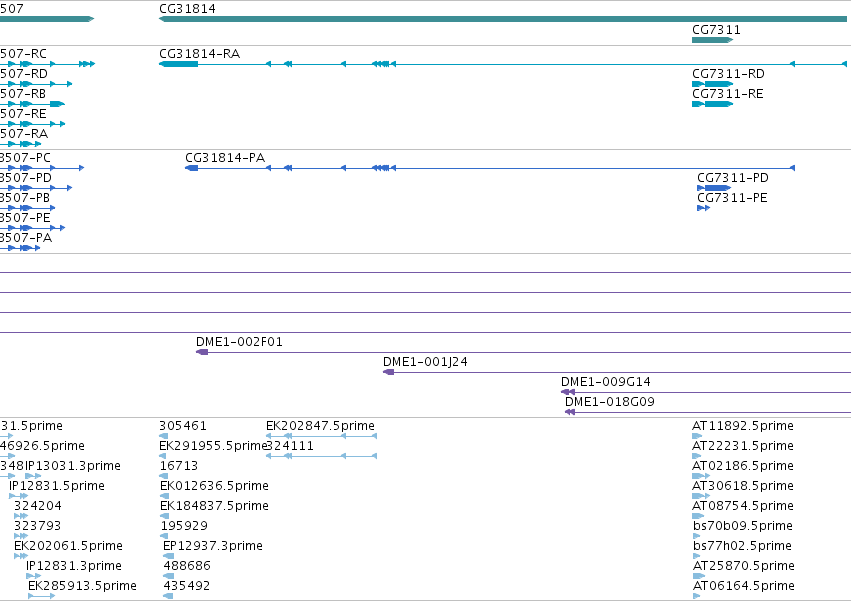Viewport: 851px width, 601px height.
Task: Select the EP12937.3prime EST label
Action: click(x=213, y=546)
